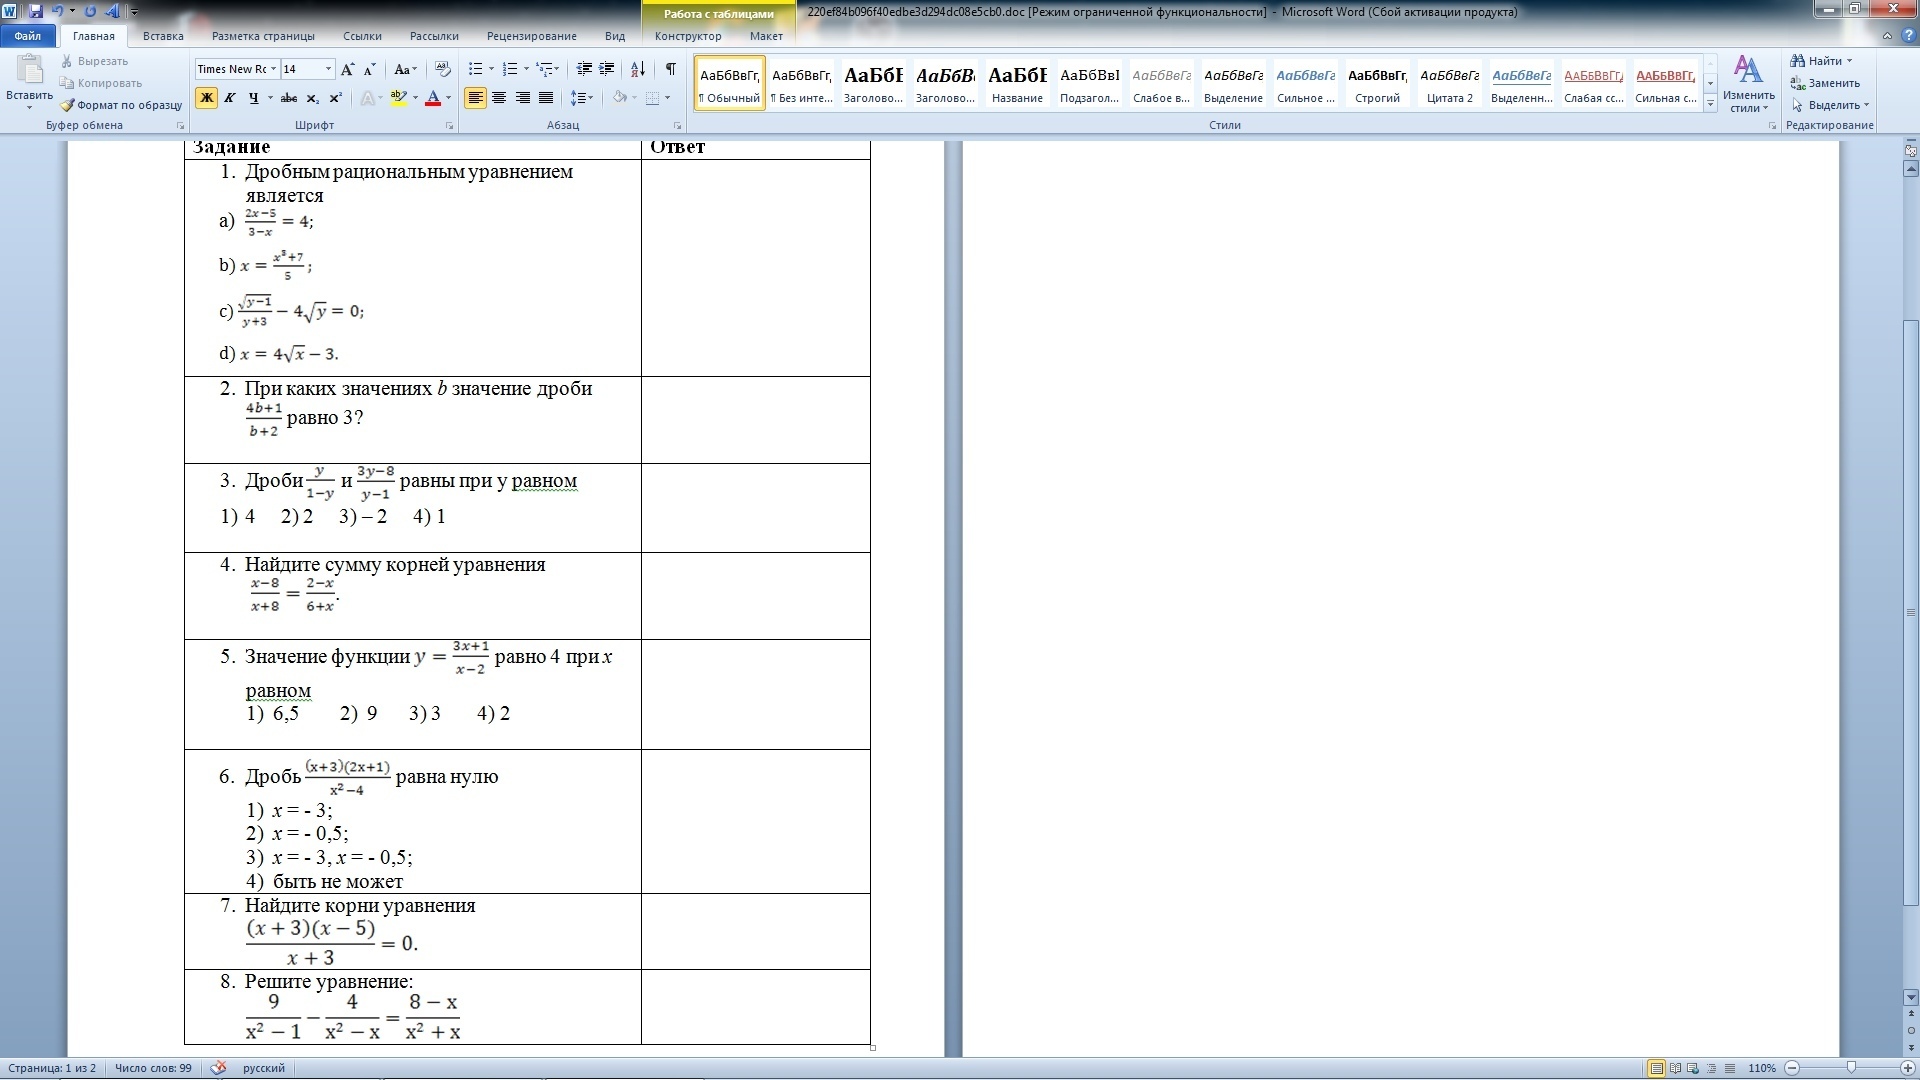Switch to Разметка страницы tab

click(263, 36)
